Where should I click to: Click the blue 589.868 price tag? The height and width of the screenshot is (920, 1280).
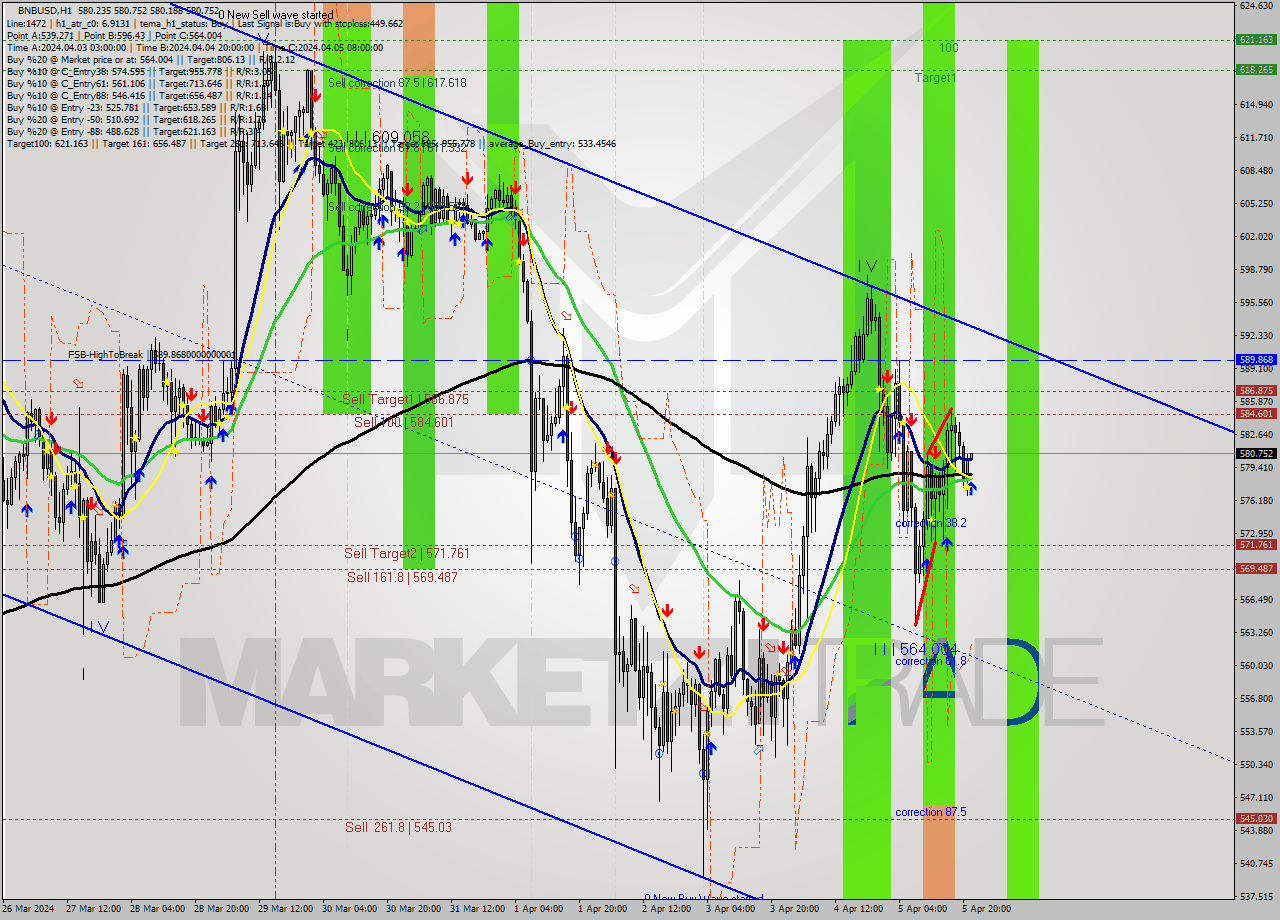(1256, 360)
